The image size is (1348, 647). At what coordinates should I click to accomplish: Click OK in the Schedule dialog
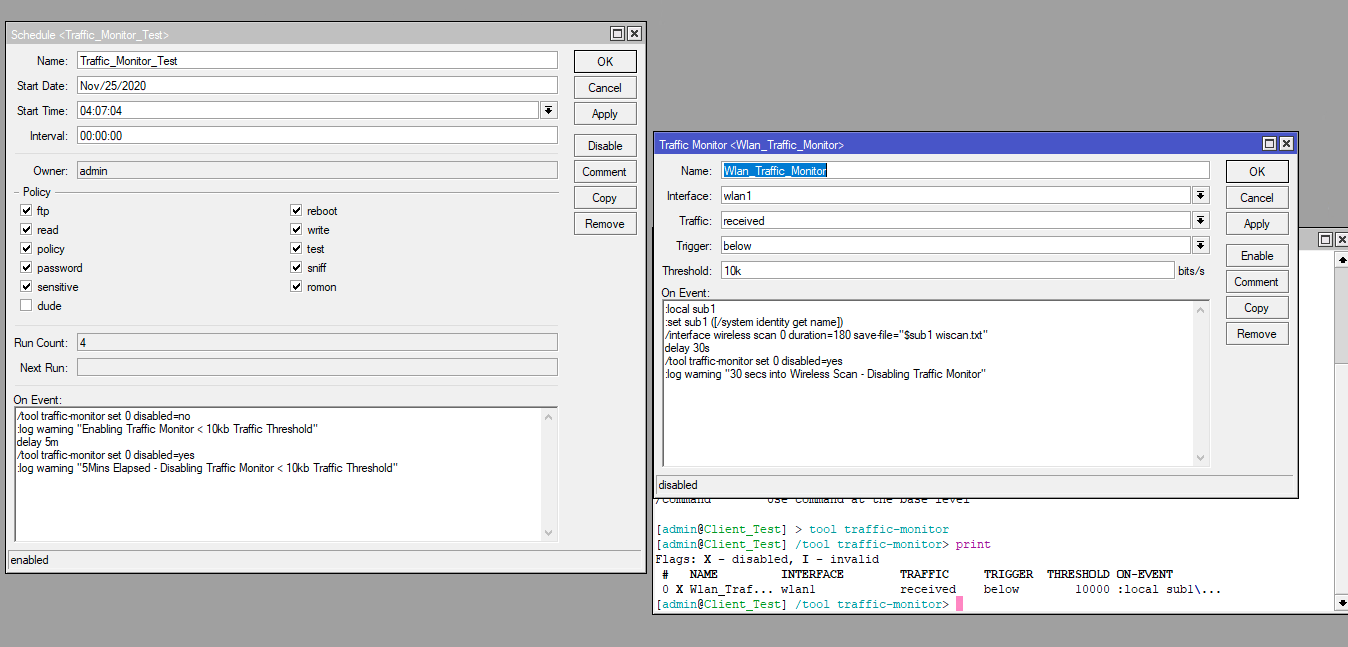[x=604, y=61]
